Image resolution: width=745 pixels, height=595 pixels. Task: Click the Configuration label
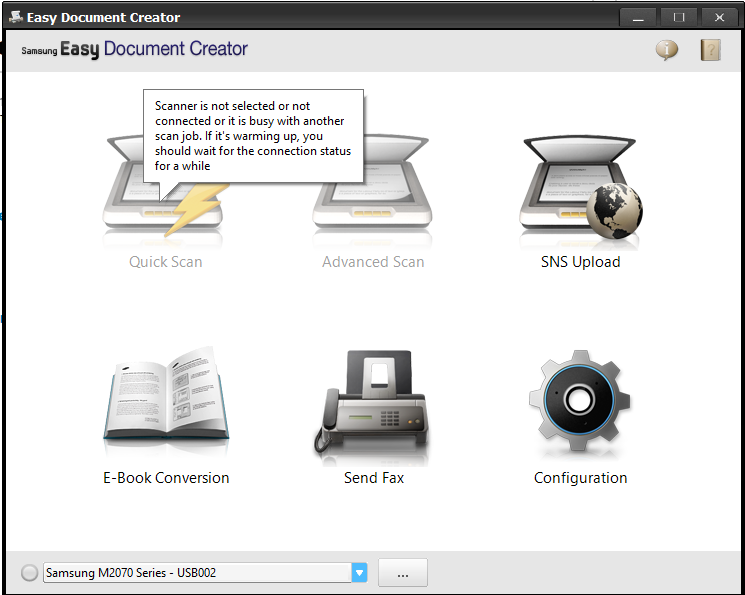(x=581, y=478)
